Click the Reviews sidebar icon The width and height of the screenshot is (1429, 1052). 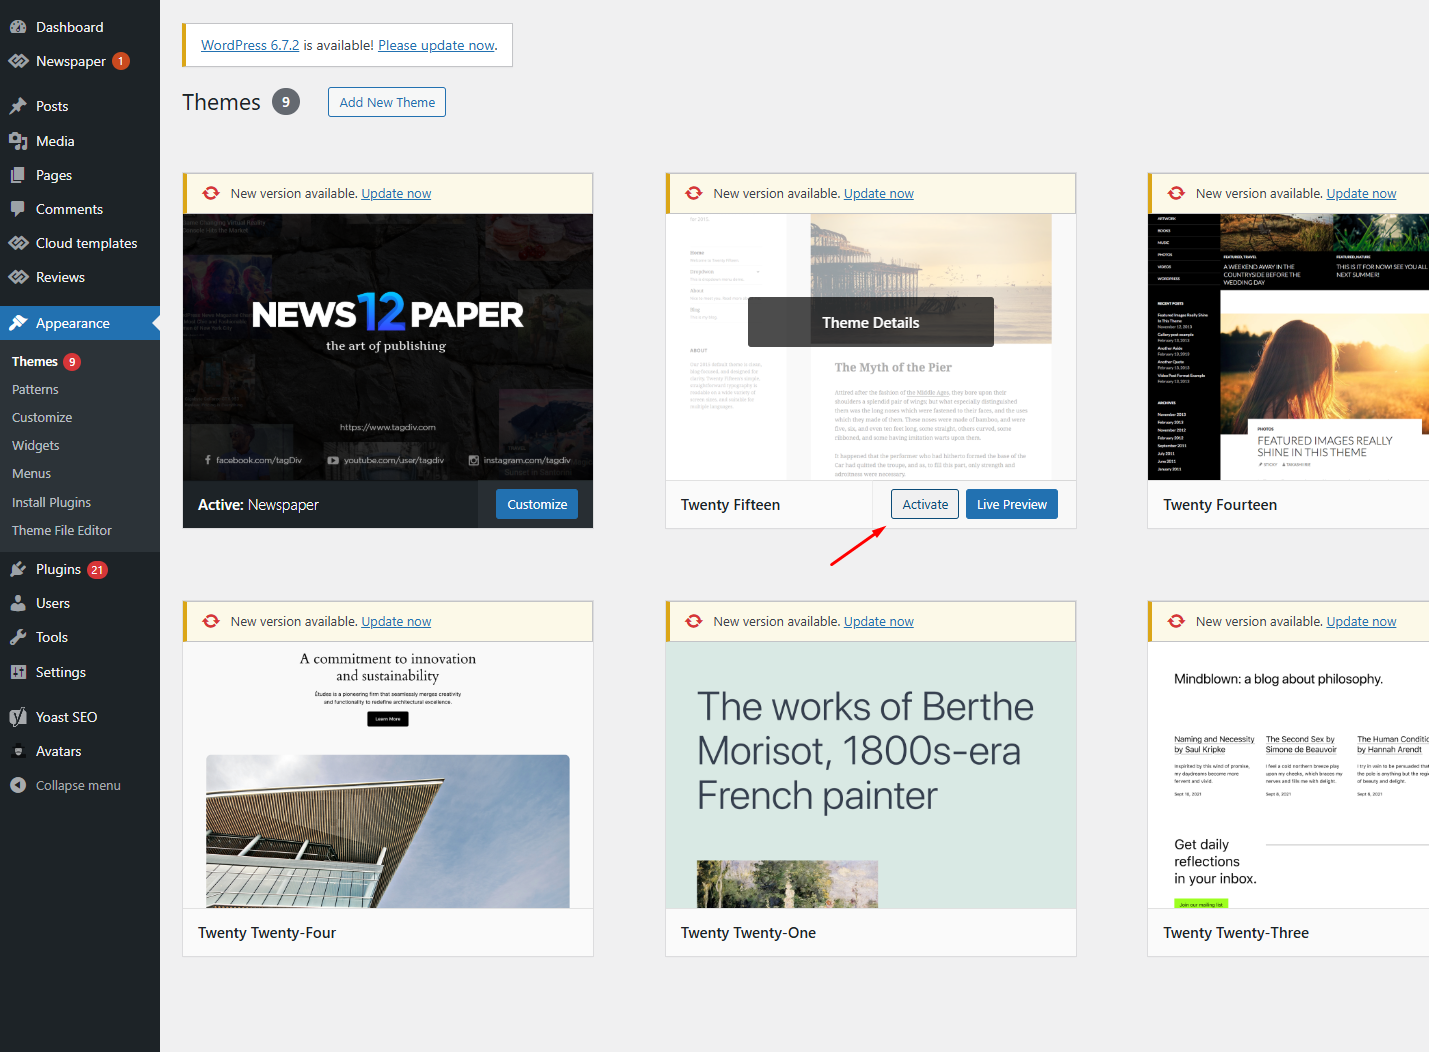pyautogui.click(x=18, y=277)
